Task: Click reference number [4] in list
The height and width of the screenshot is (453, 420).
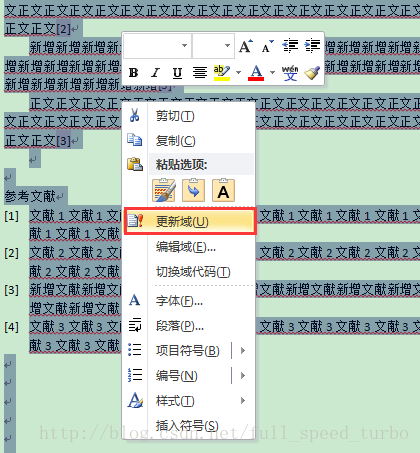Action: click(x=12, y=327)
